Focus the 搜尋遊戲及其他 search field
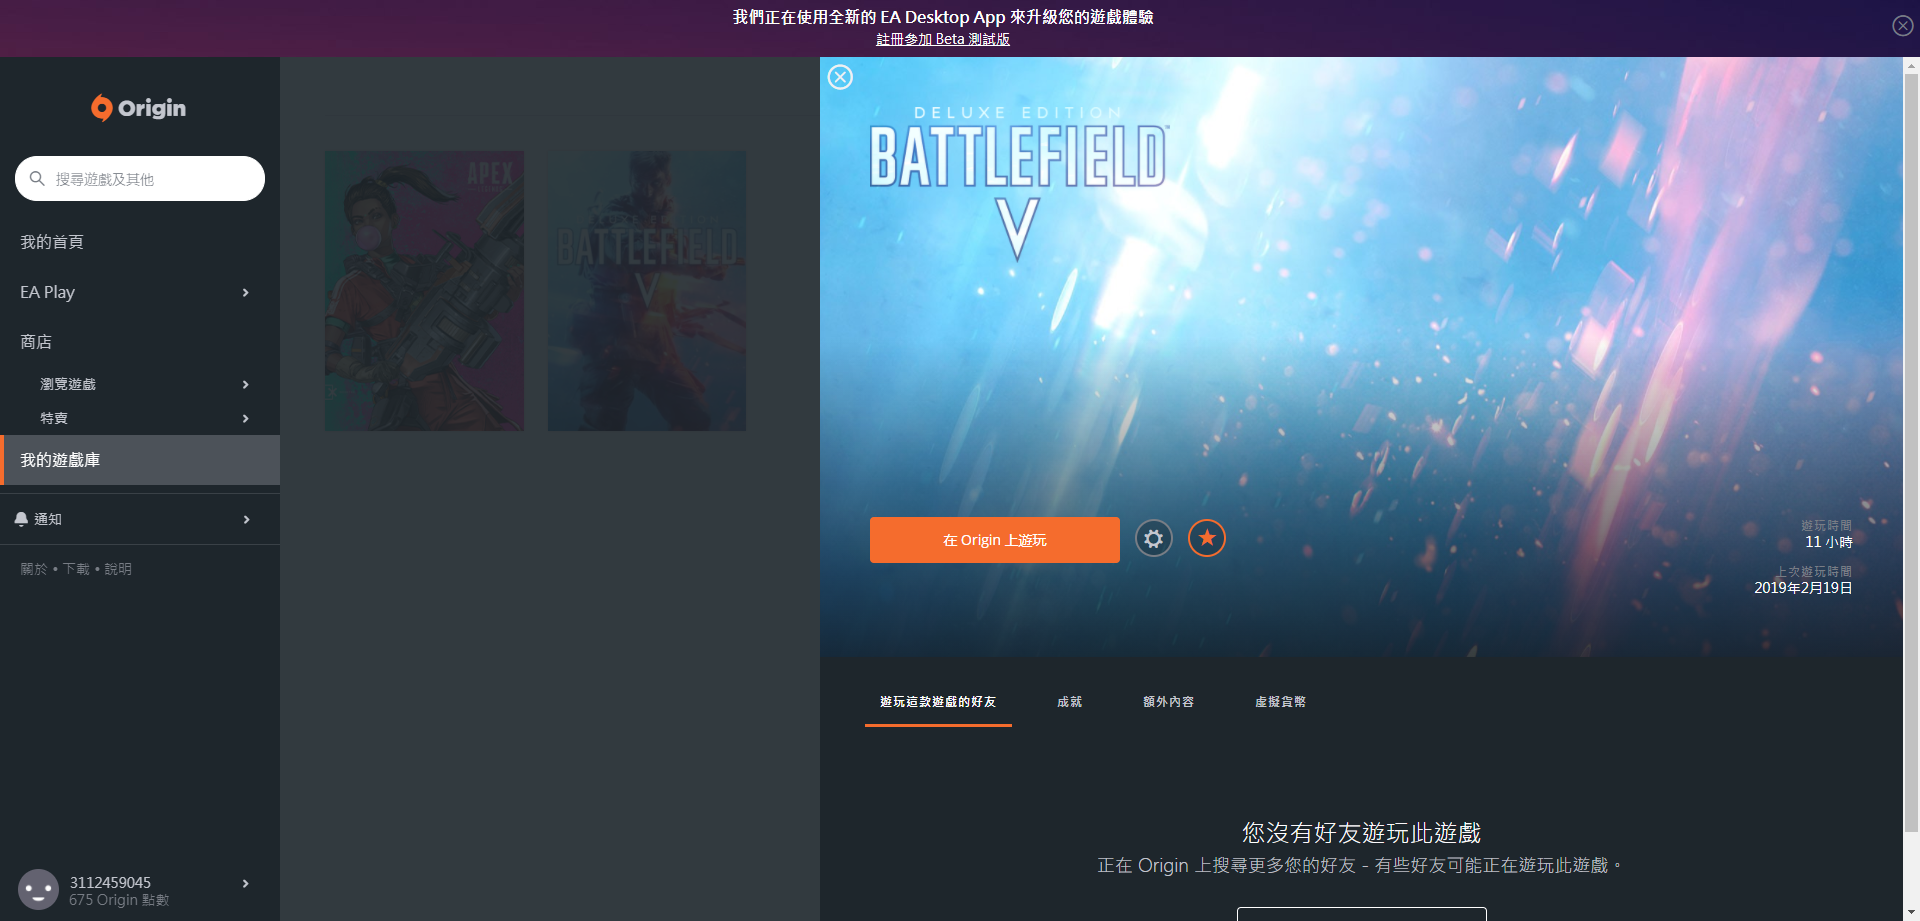This screenshot has height=921, width=1920. [140, 179]
